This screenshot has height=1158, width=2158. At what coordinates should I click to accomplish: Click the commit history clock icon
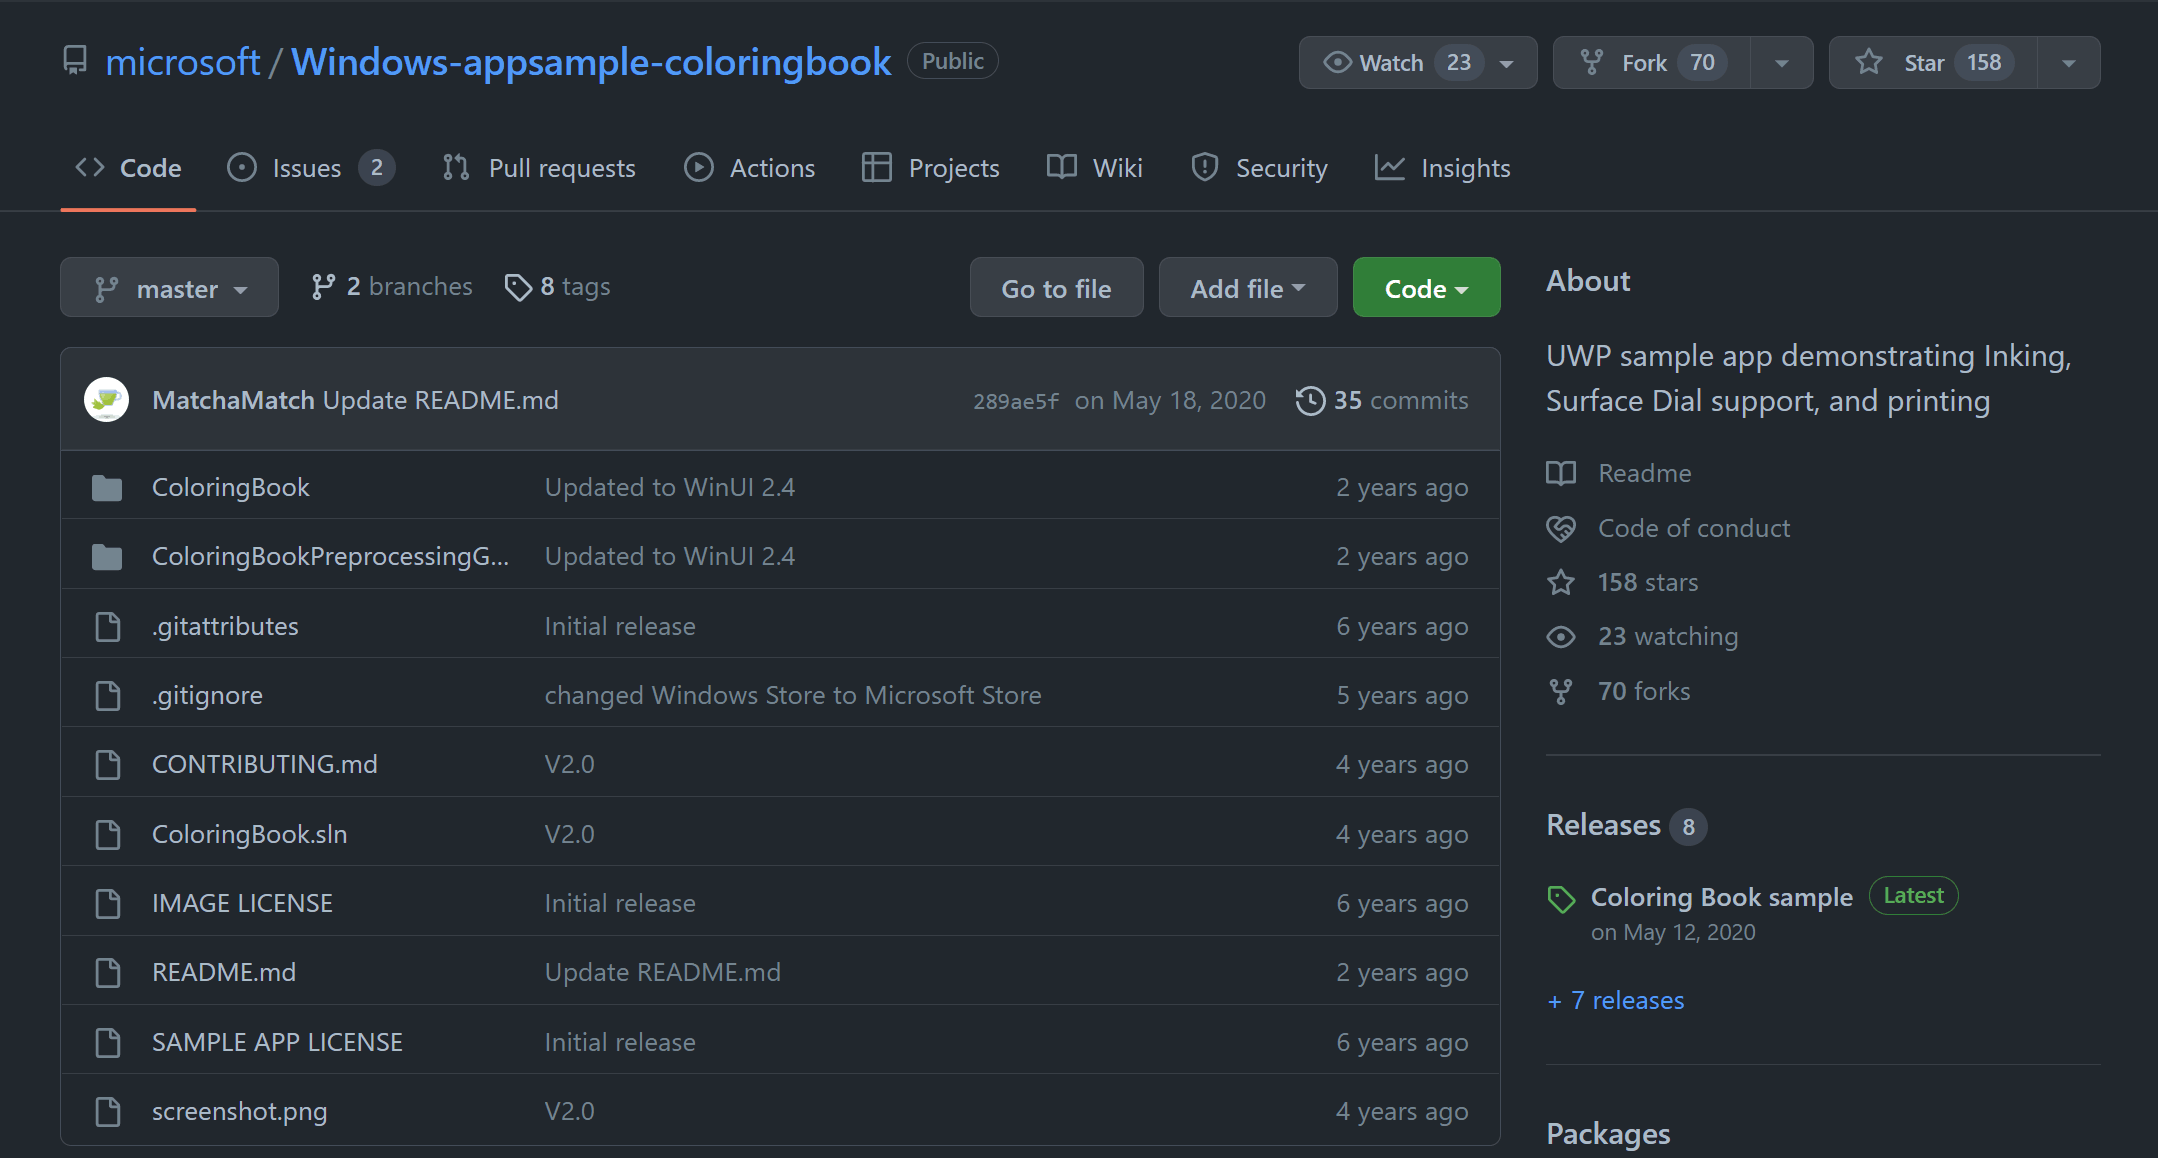tap(1308, 400)
